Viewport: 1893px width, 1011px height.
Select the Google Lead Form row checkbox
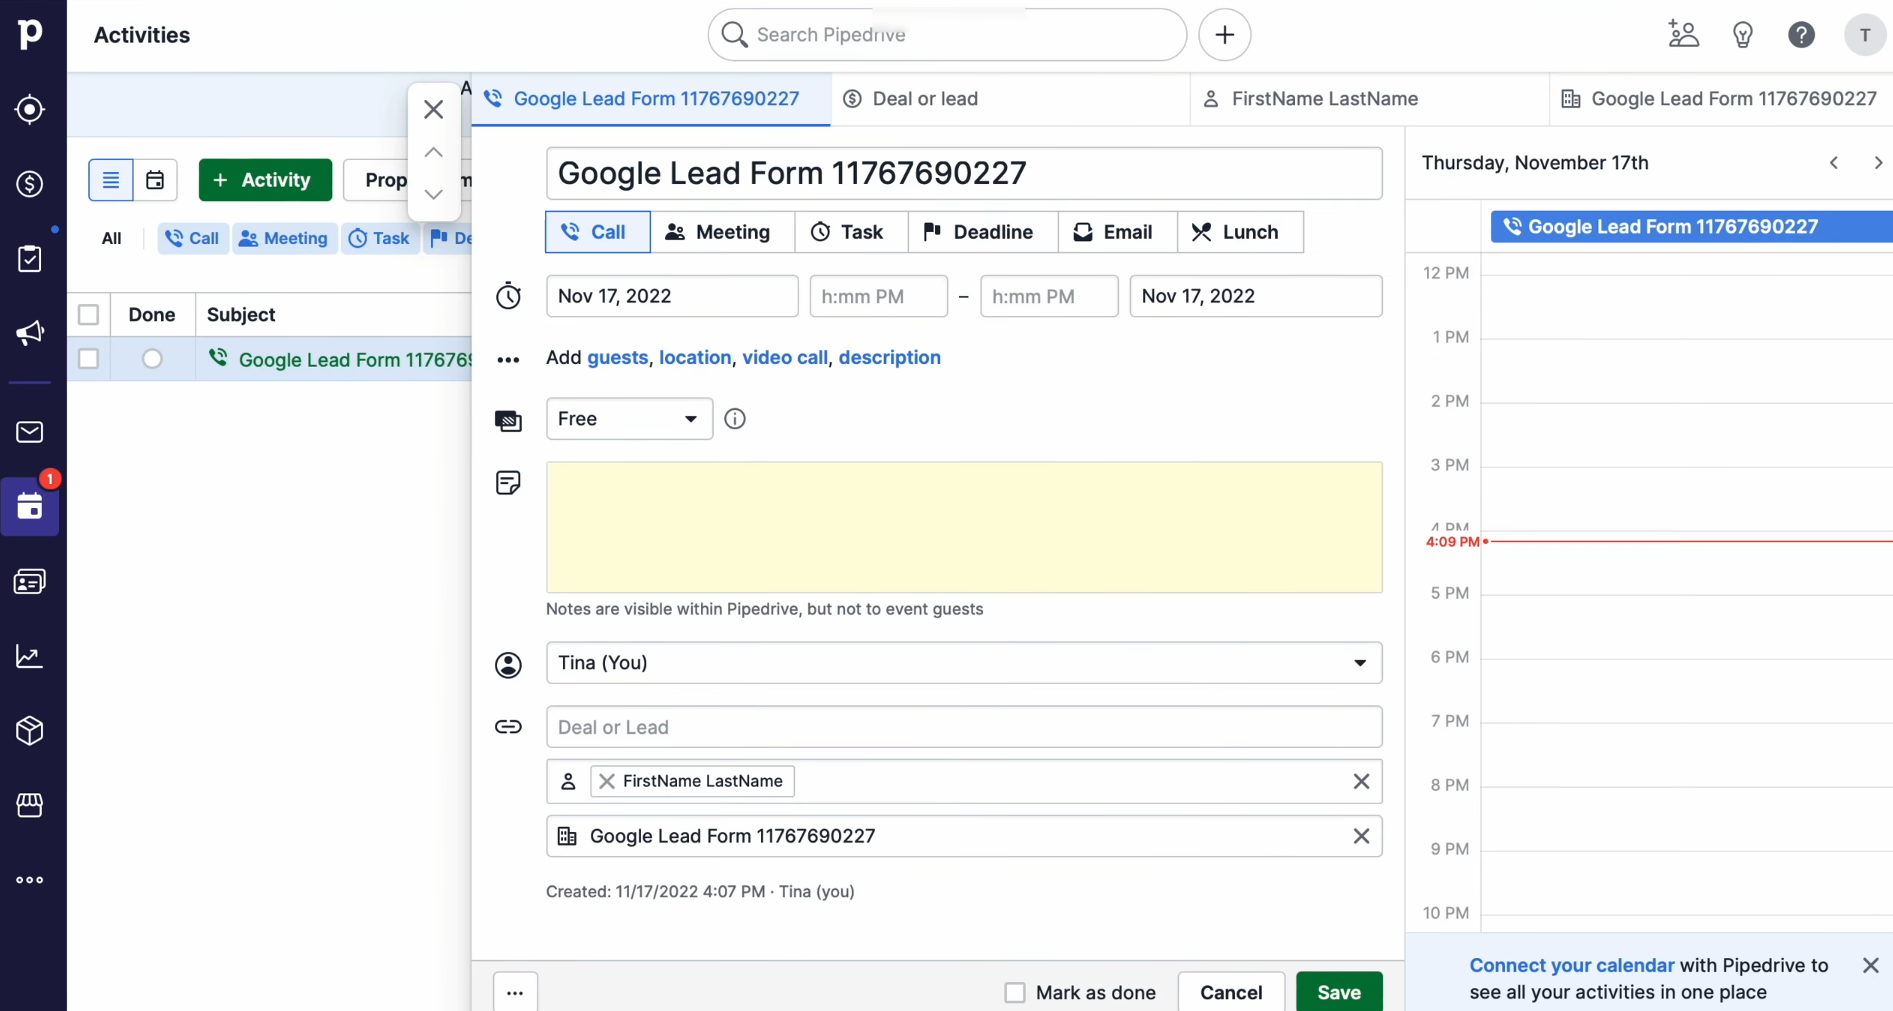(x=89, y=359)
